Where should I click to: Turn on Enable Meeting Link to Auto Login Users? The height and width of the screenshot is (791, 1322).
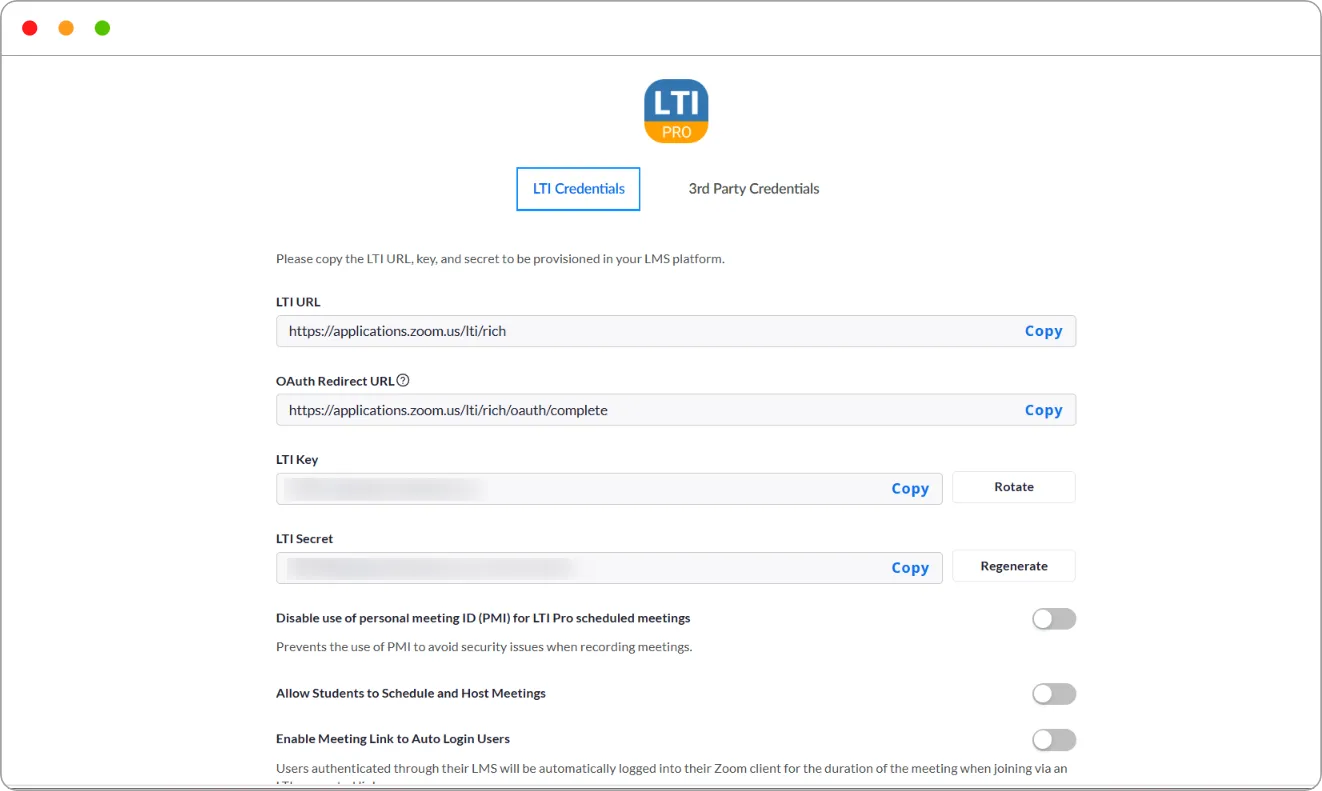(x=1054, y=740)
